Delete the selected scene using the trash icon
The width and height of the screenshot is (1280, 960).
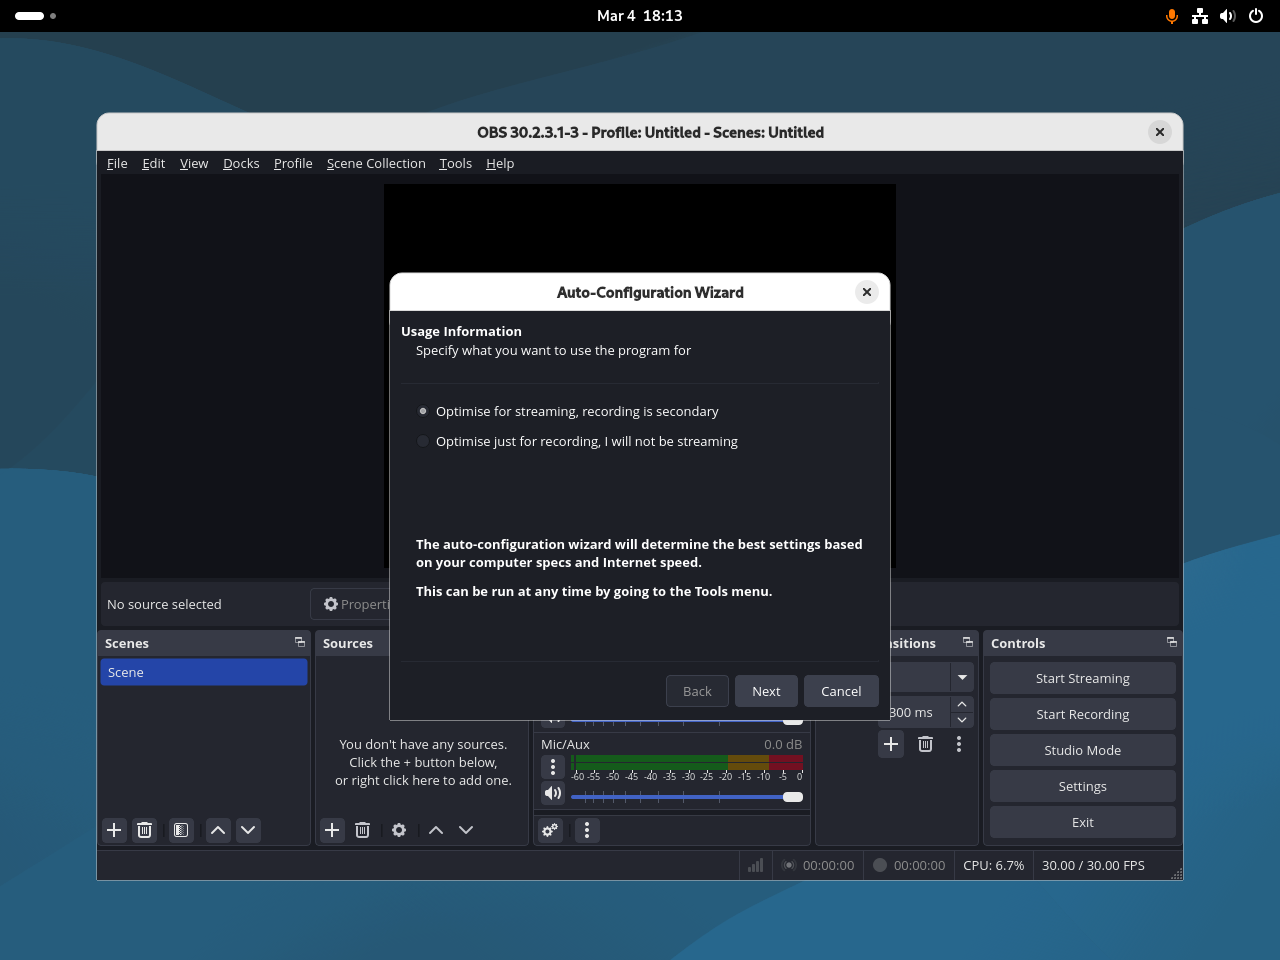tap(144, 830)
